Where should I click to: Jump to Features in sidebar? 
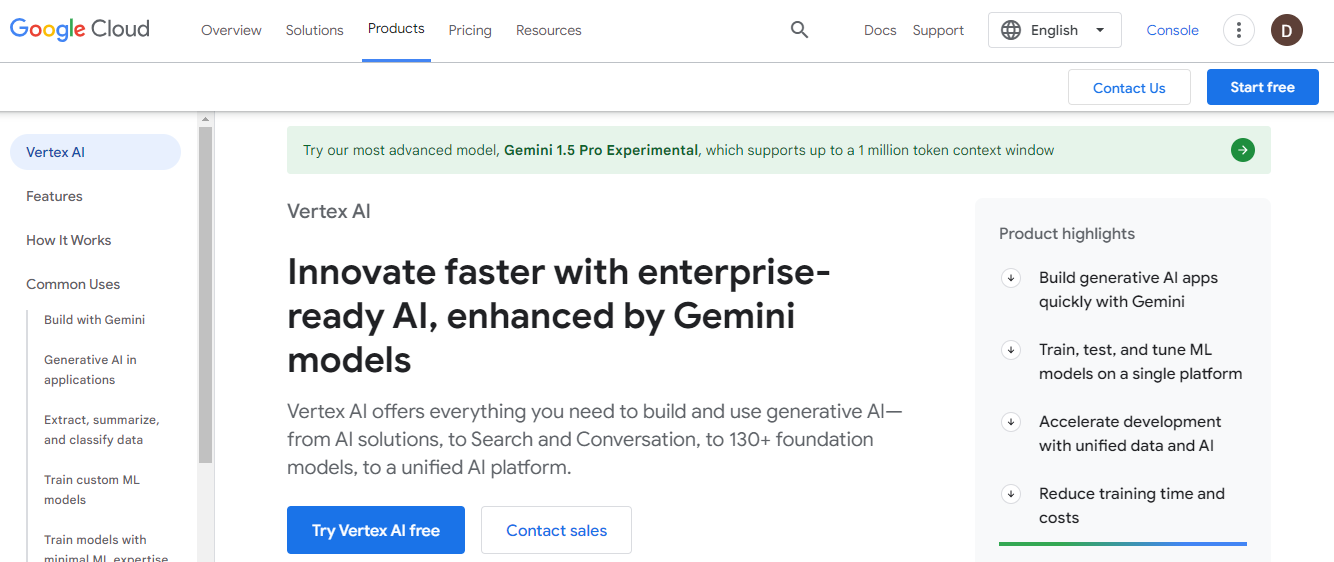point(54,196)
